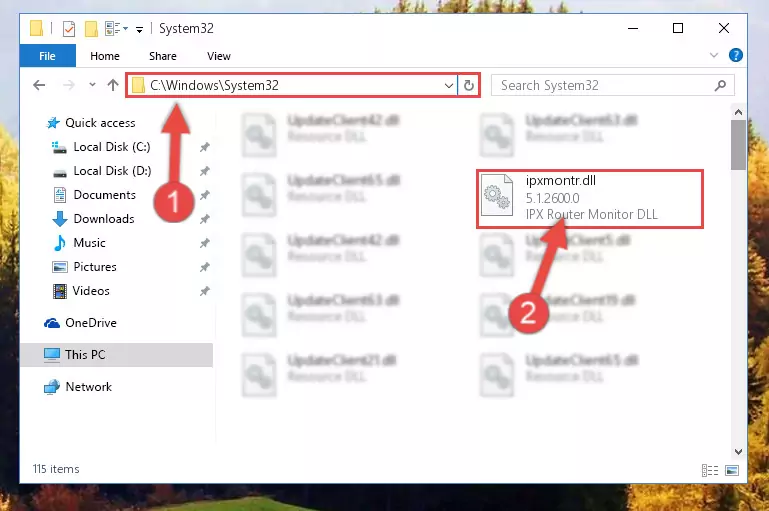Open the Customize Quick Access Toolbar dropdown
This screenshot has height=511, width=769.
(x=139, y=30)
